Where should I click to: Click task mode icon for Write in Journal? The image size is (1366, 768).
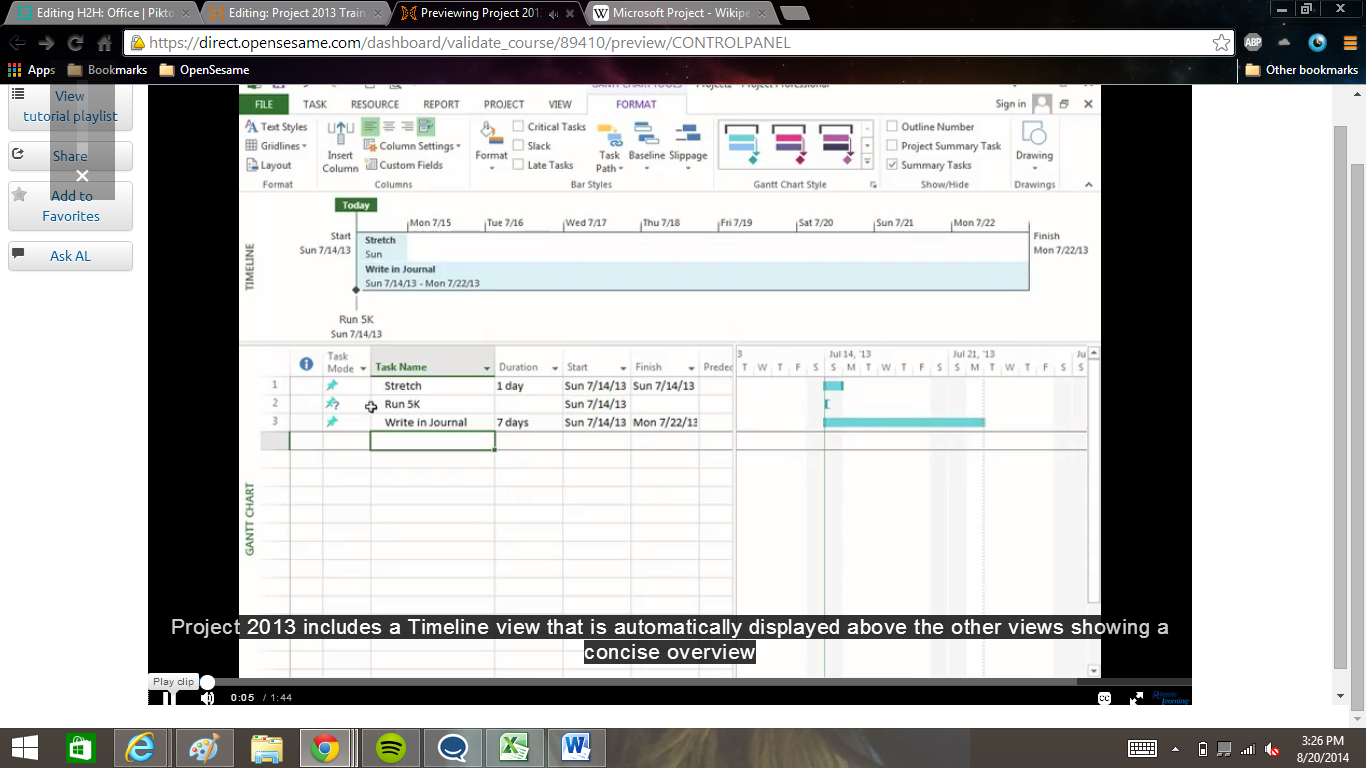pyautogui.click(x=332, y=422)
